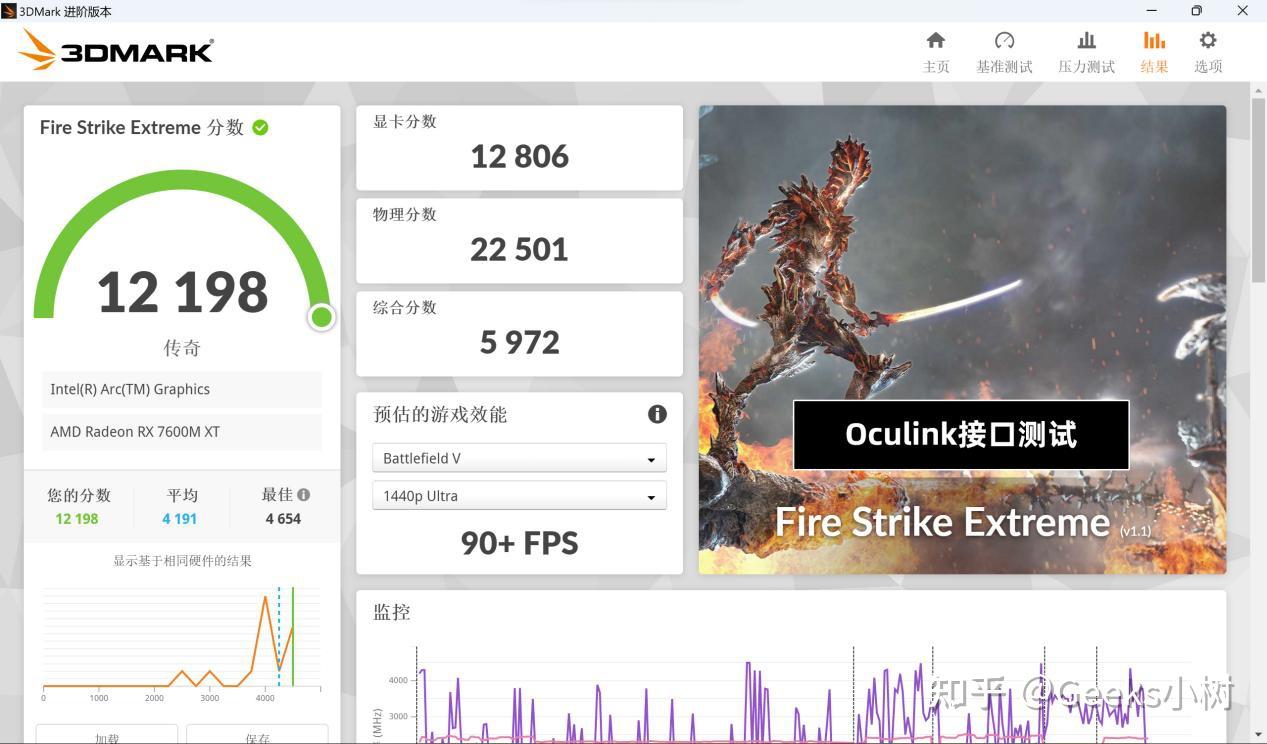Open the Battlefield V game dropdown
The width and height of the screenshot is (1267, 744).
[519, 458]
